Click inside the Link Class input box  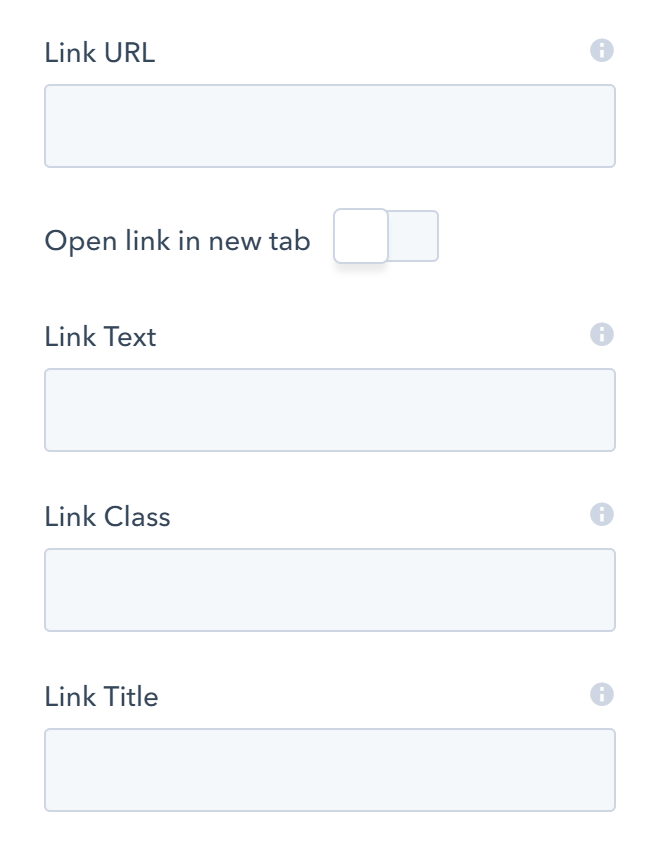pos(329,590)
